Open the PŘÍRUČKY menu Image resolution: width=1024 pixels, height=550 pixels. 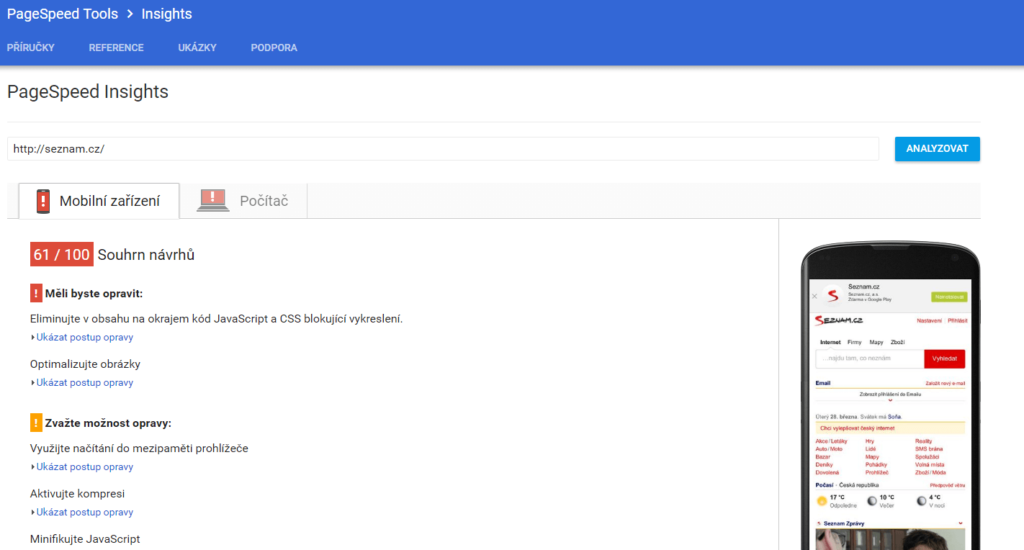(31, 48)
